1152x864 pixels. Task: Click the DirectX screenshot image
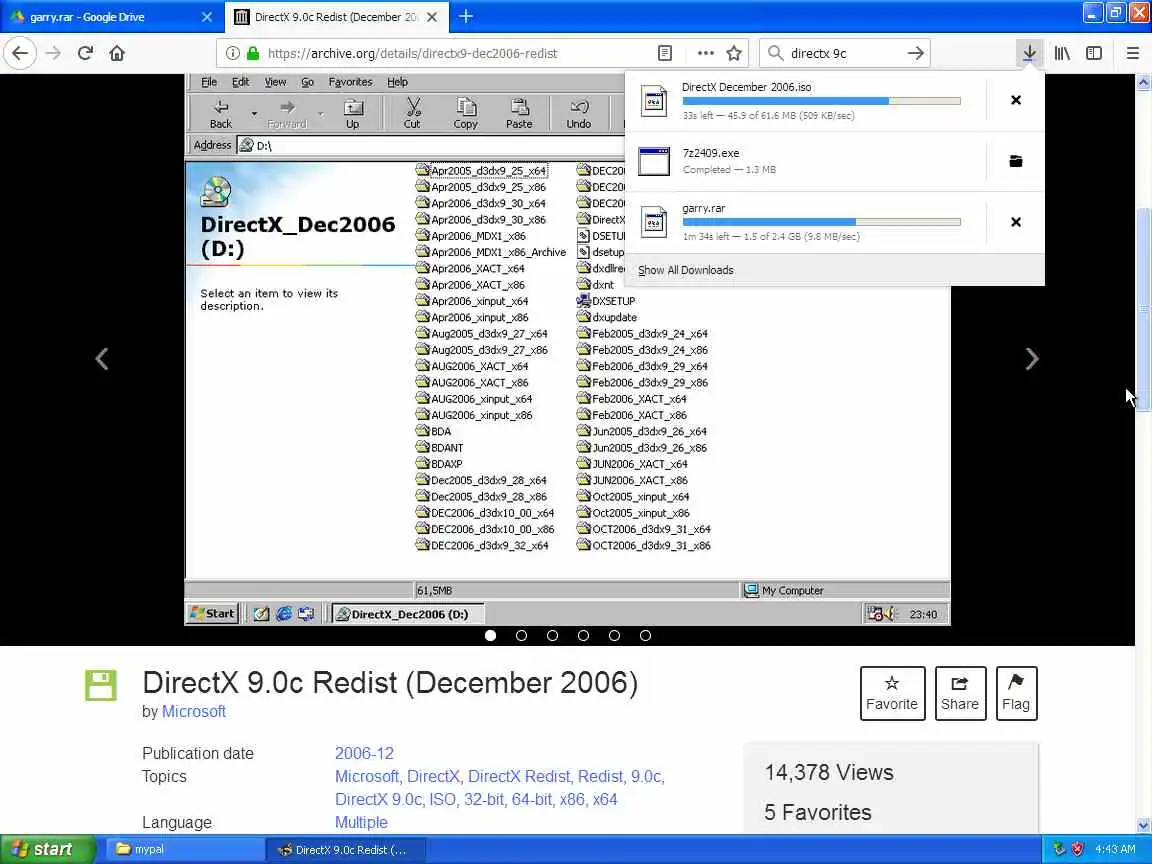point(567,350)
